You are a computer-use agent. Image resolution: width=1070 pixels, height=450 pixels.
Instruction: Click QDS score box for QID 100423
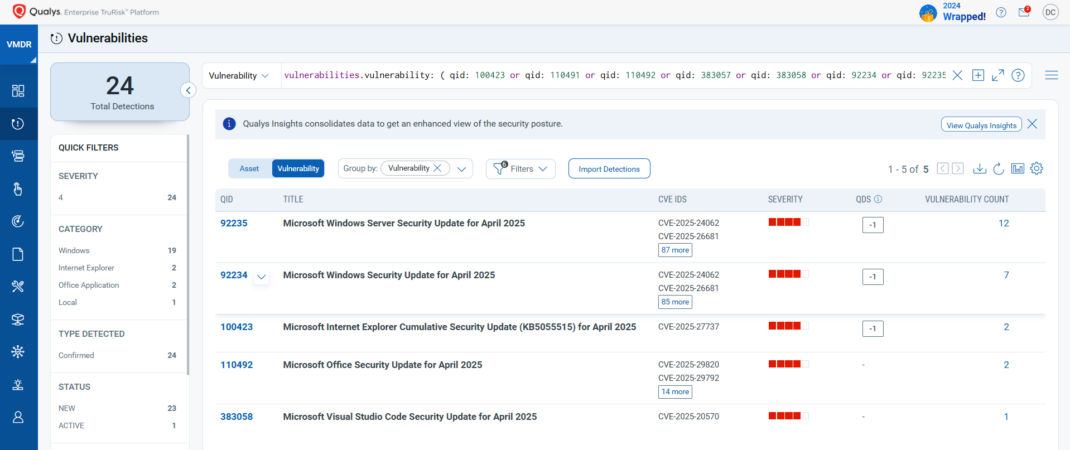(873, 329)
